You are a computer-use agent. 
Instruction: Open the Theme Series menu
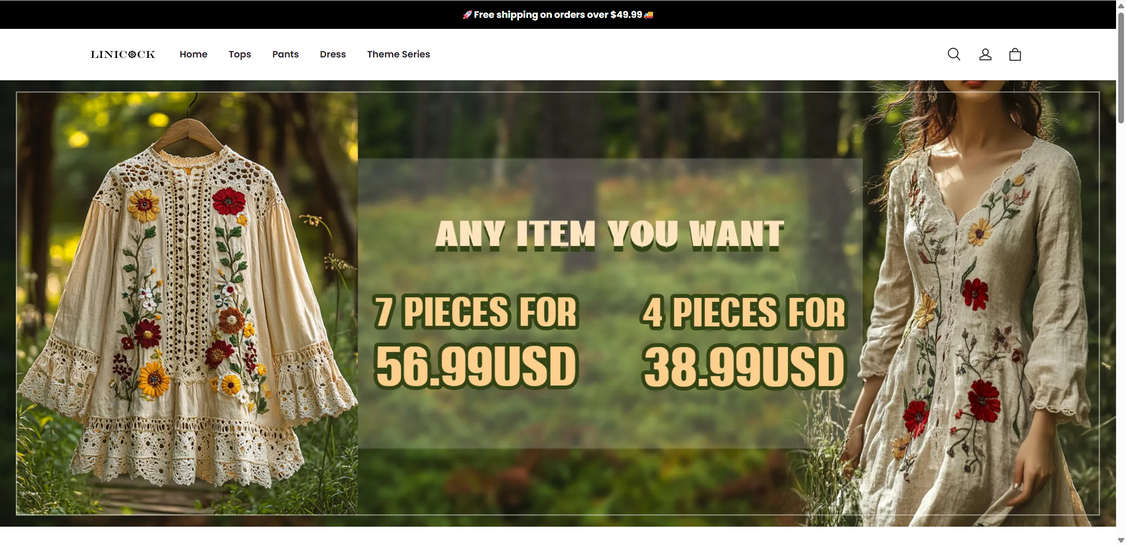tap(399, 54)
